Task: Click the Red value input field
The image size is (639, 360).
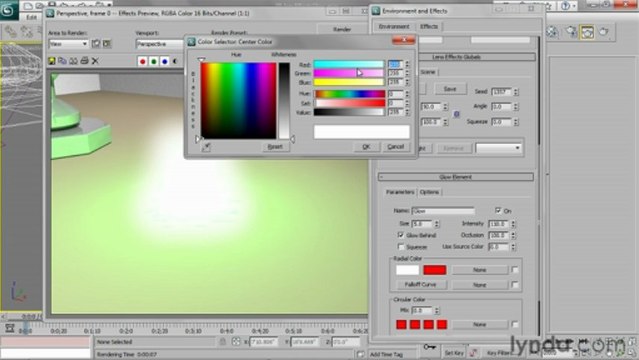Action: pos(395,64)
